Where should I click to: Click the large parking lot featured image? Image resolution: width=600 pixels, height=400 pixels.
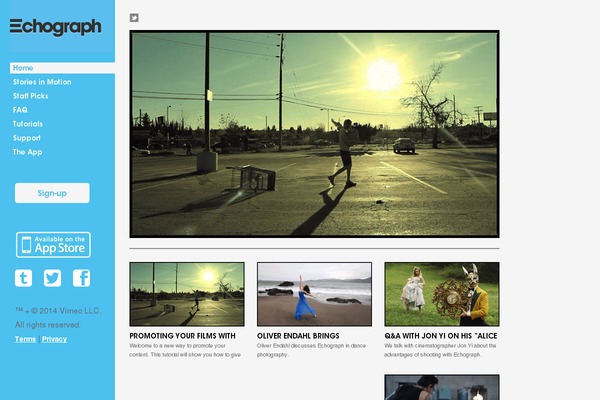pos(314,134)
